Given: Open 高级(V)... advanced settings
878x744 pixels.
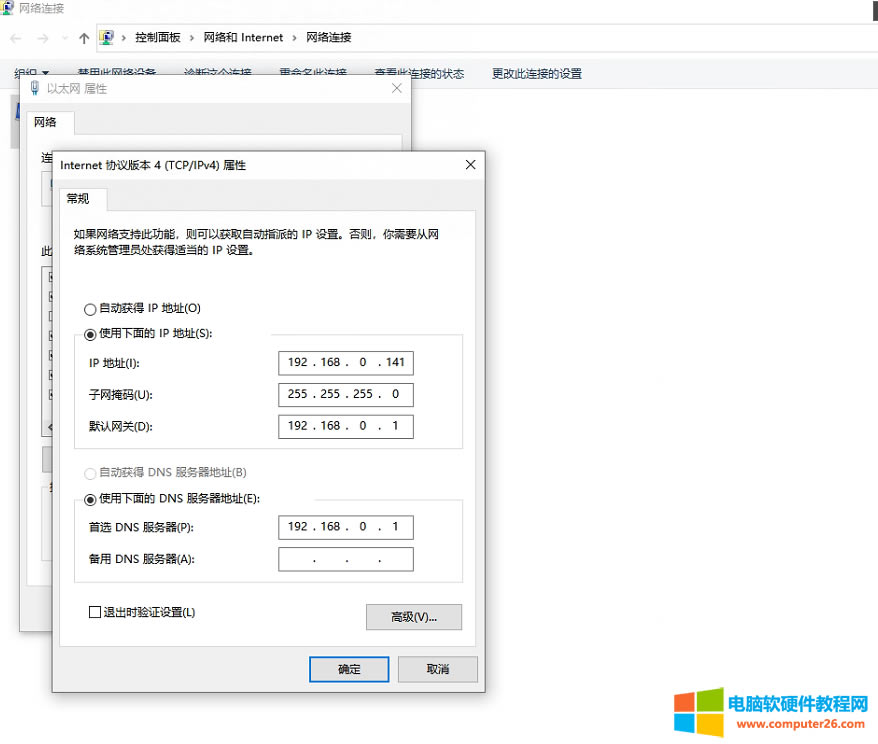Looking at the screenshot, I should point(414,617).
